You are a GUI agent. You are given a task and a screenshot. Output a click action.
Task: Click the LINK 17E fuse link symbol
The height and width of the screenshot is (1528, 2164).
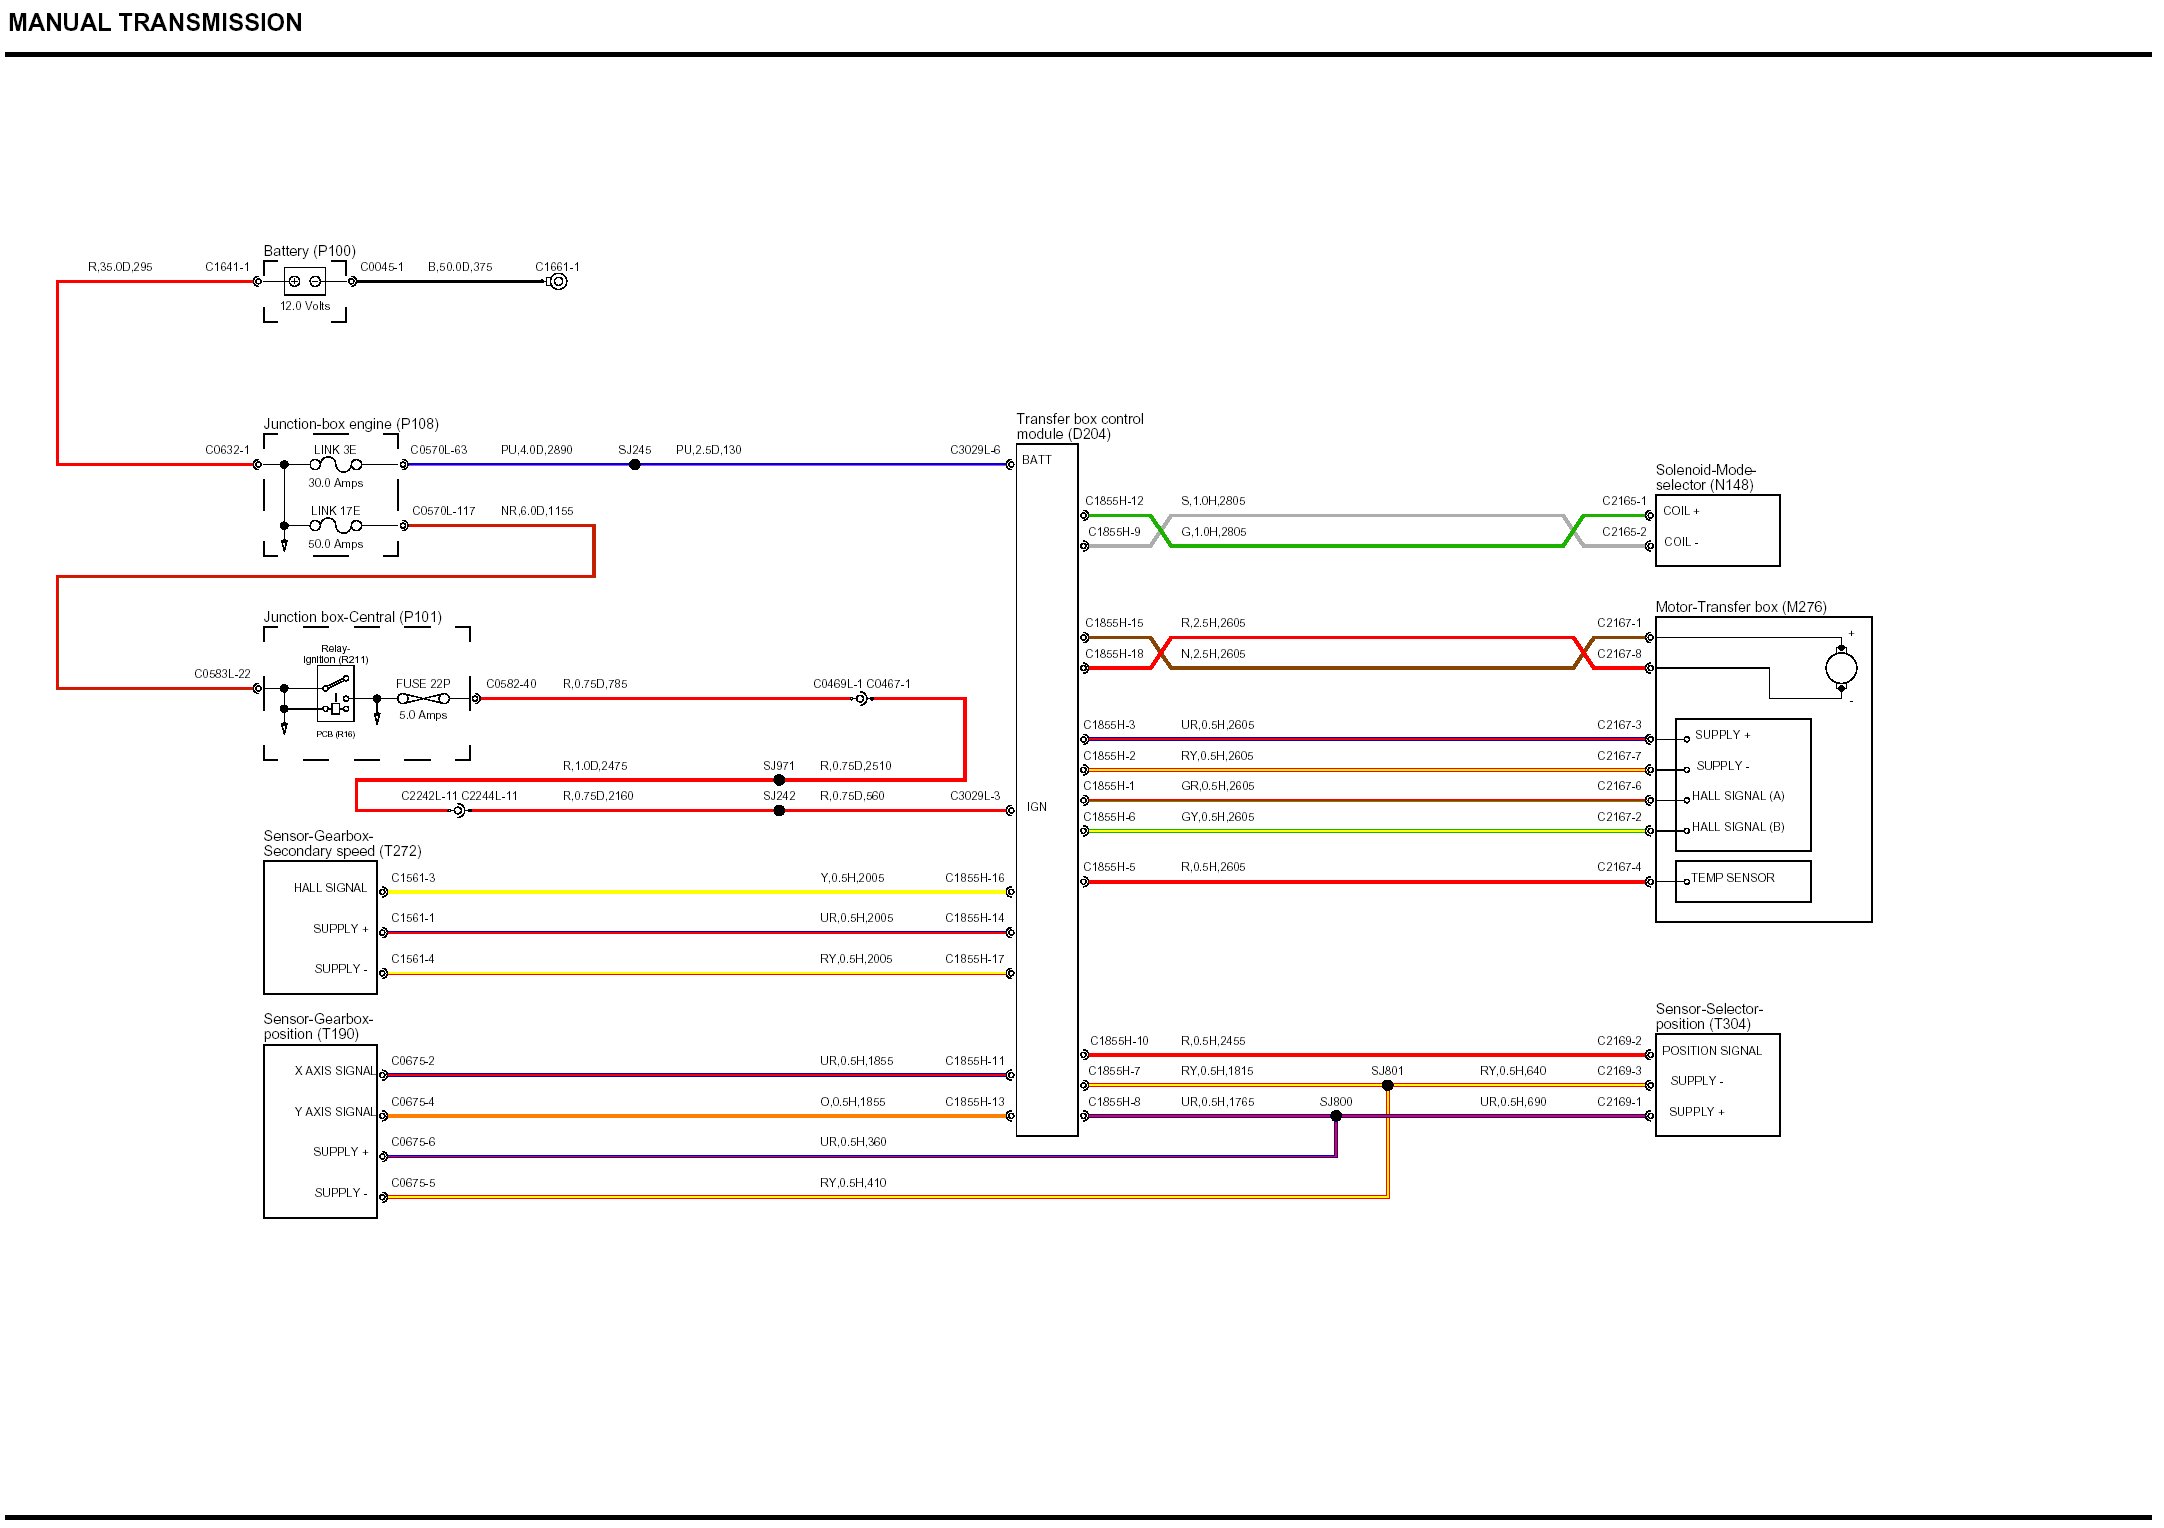[336, 526]
